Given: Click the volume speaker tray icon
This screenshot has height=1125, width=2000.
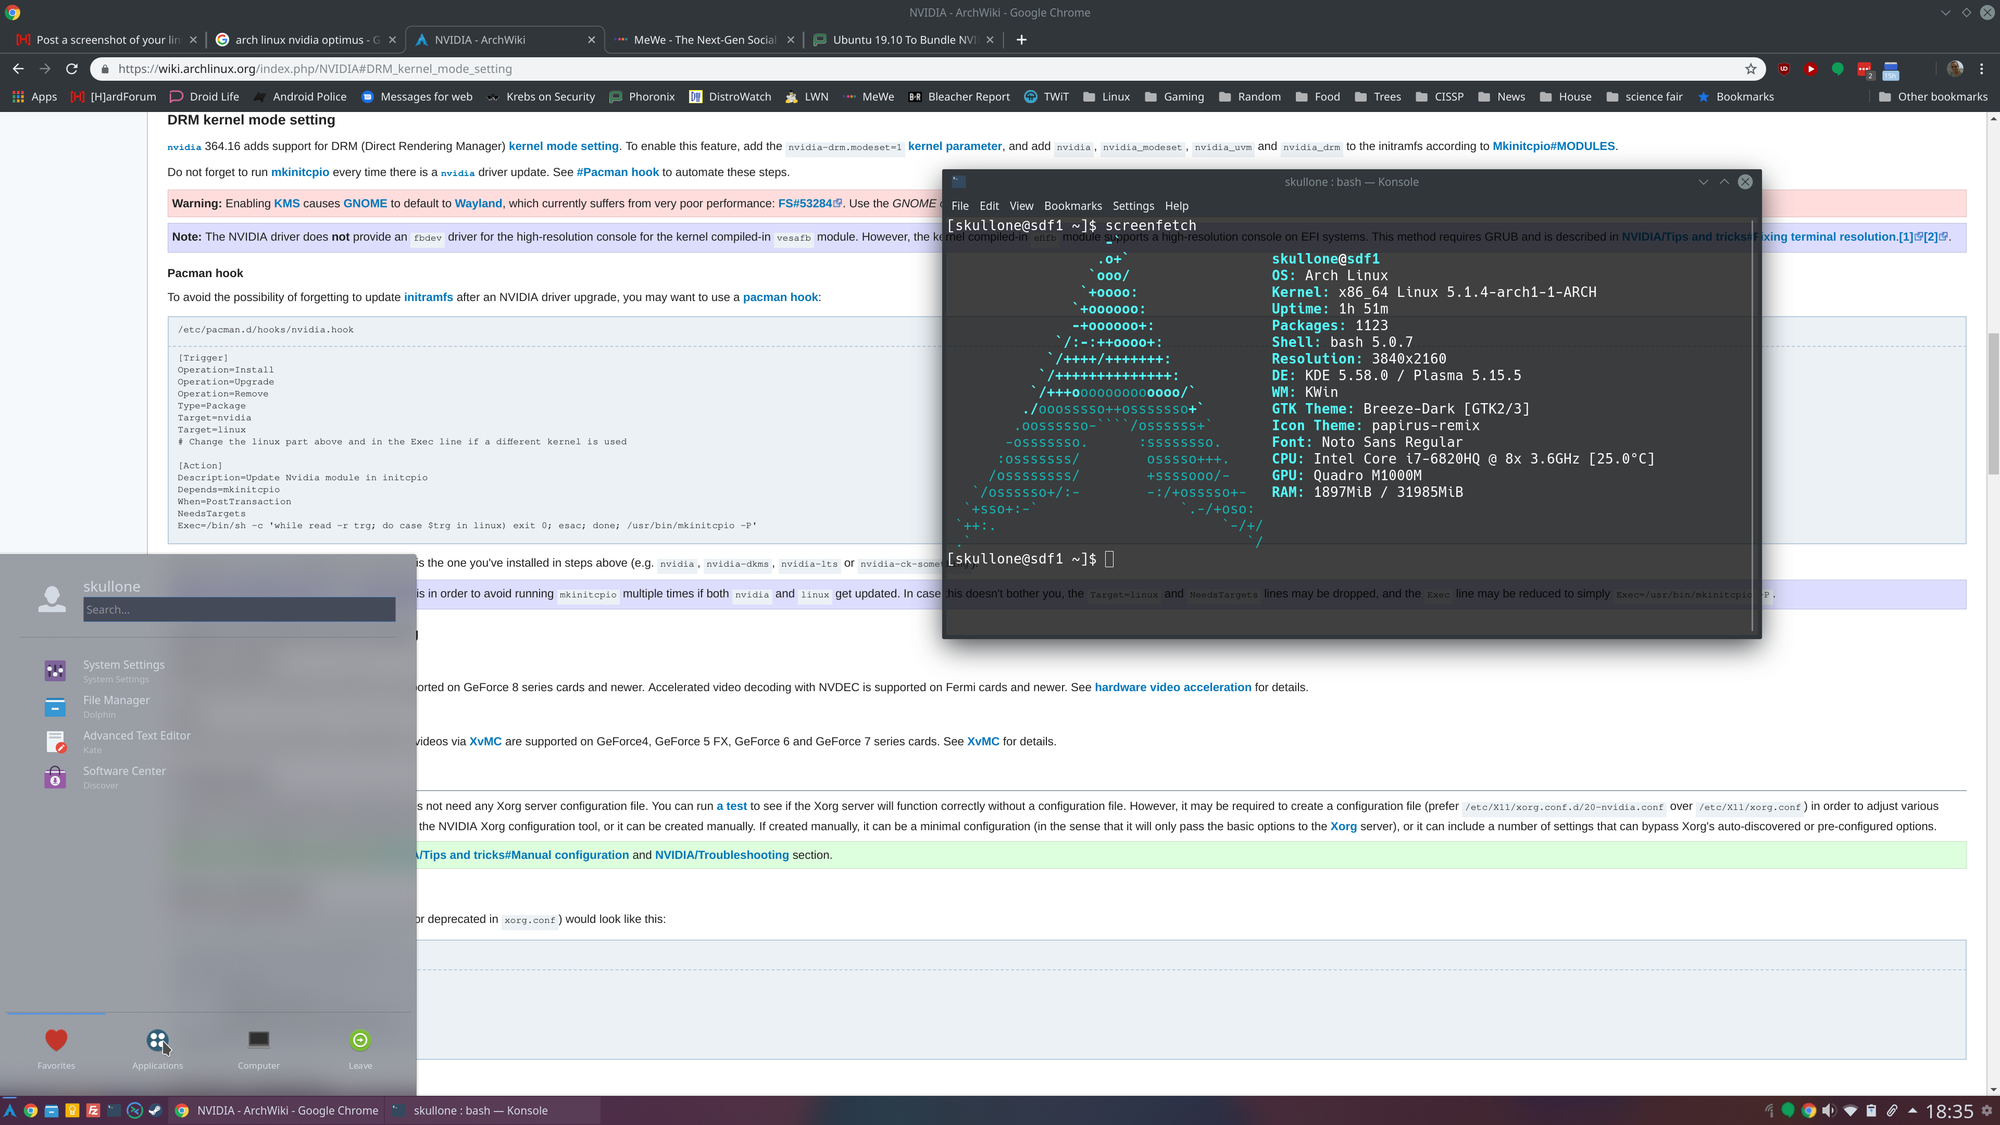Looking at the screenshot, I should [x=1829, y=1110].
